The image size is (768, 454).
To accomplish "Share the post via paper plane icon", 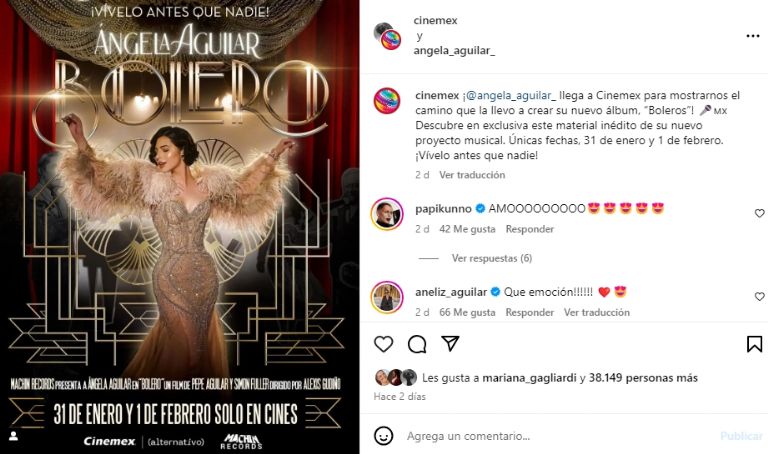I will pos(450,343).
